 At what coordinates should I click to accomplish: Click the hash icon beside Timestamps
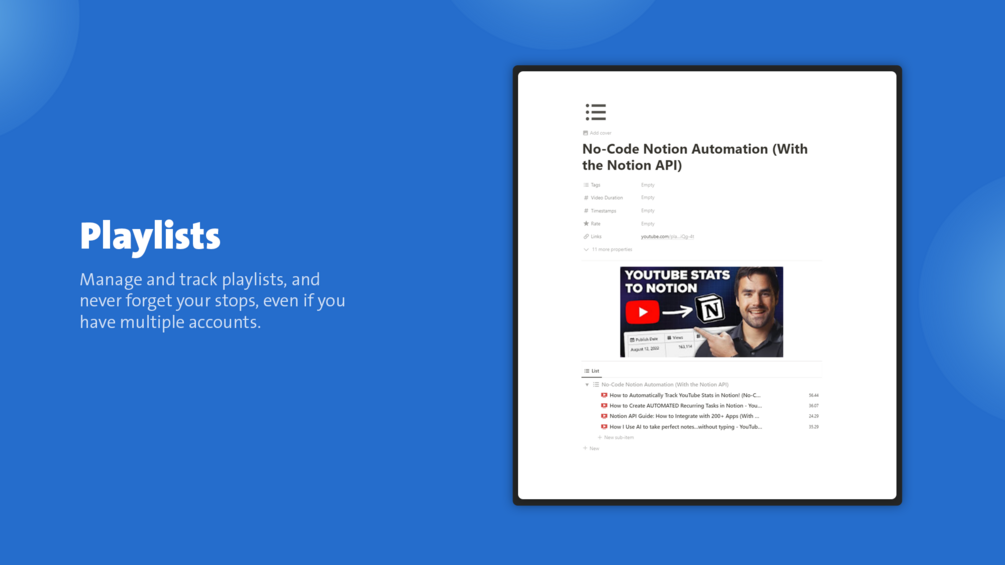tap(586, 211)
